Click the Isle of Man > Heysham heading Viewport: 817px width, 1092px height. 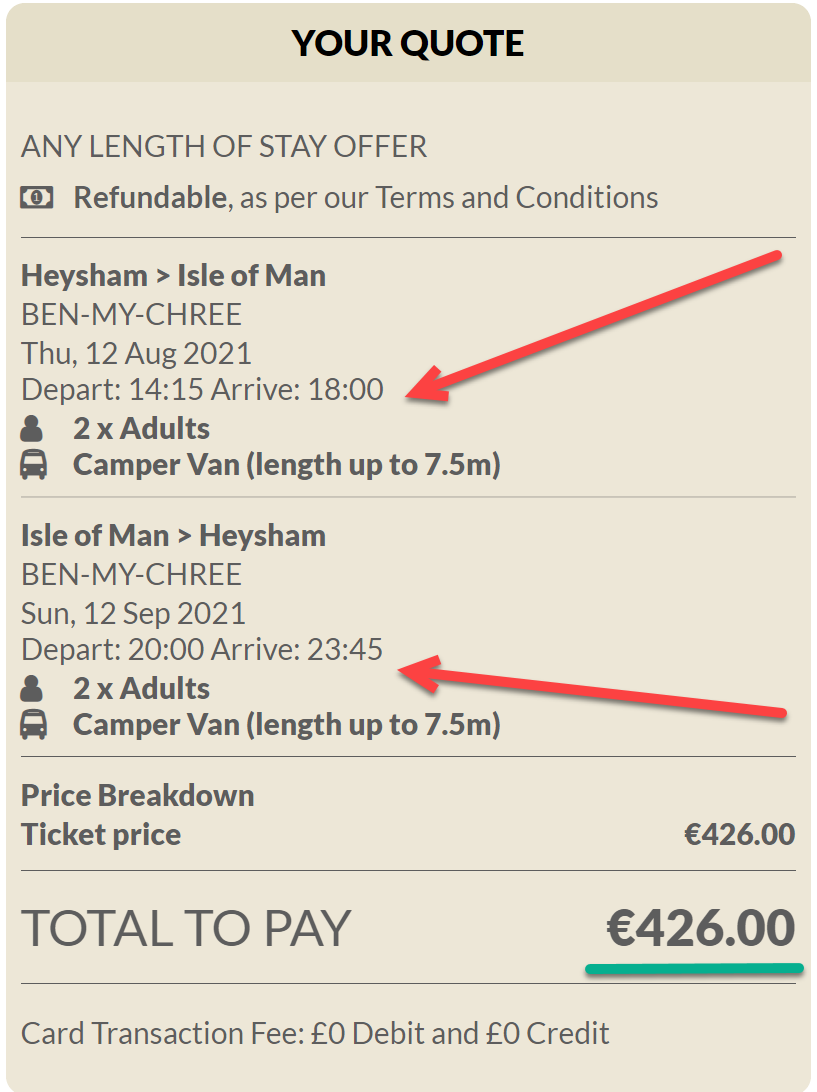[x=173, y=535]
